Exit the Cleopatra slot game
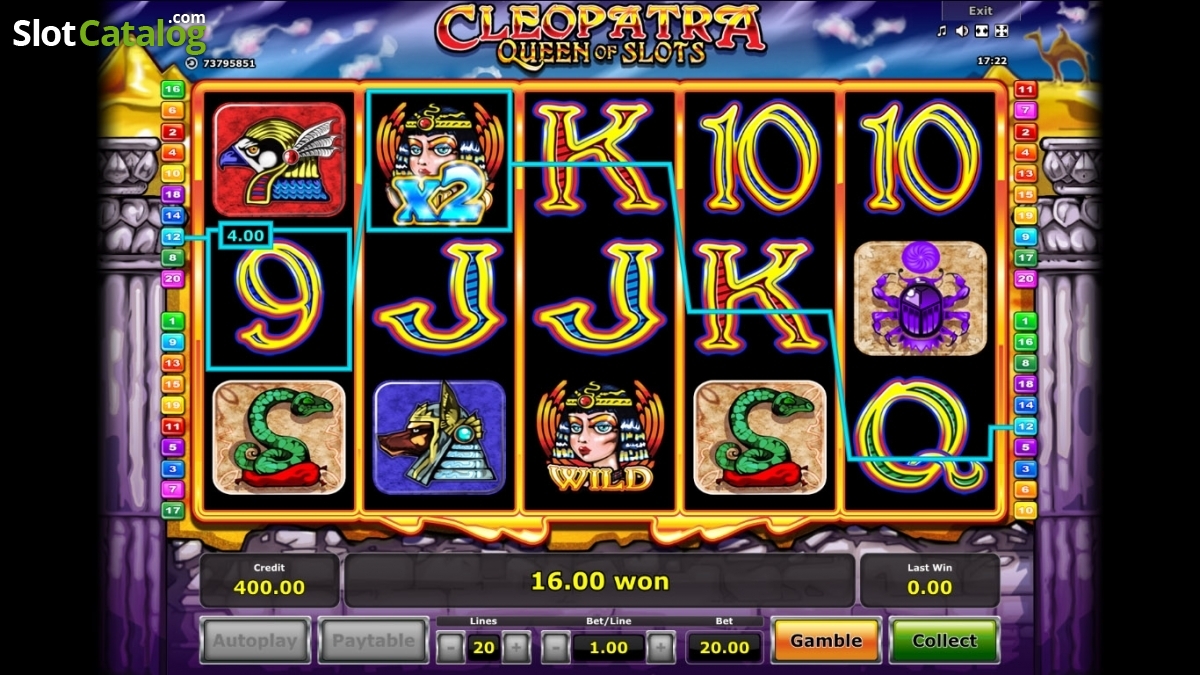This screenshot has height=675, width=1200. (980, 11)
